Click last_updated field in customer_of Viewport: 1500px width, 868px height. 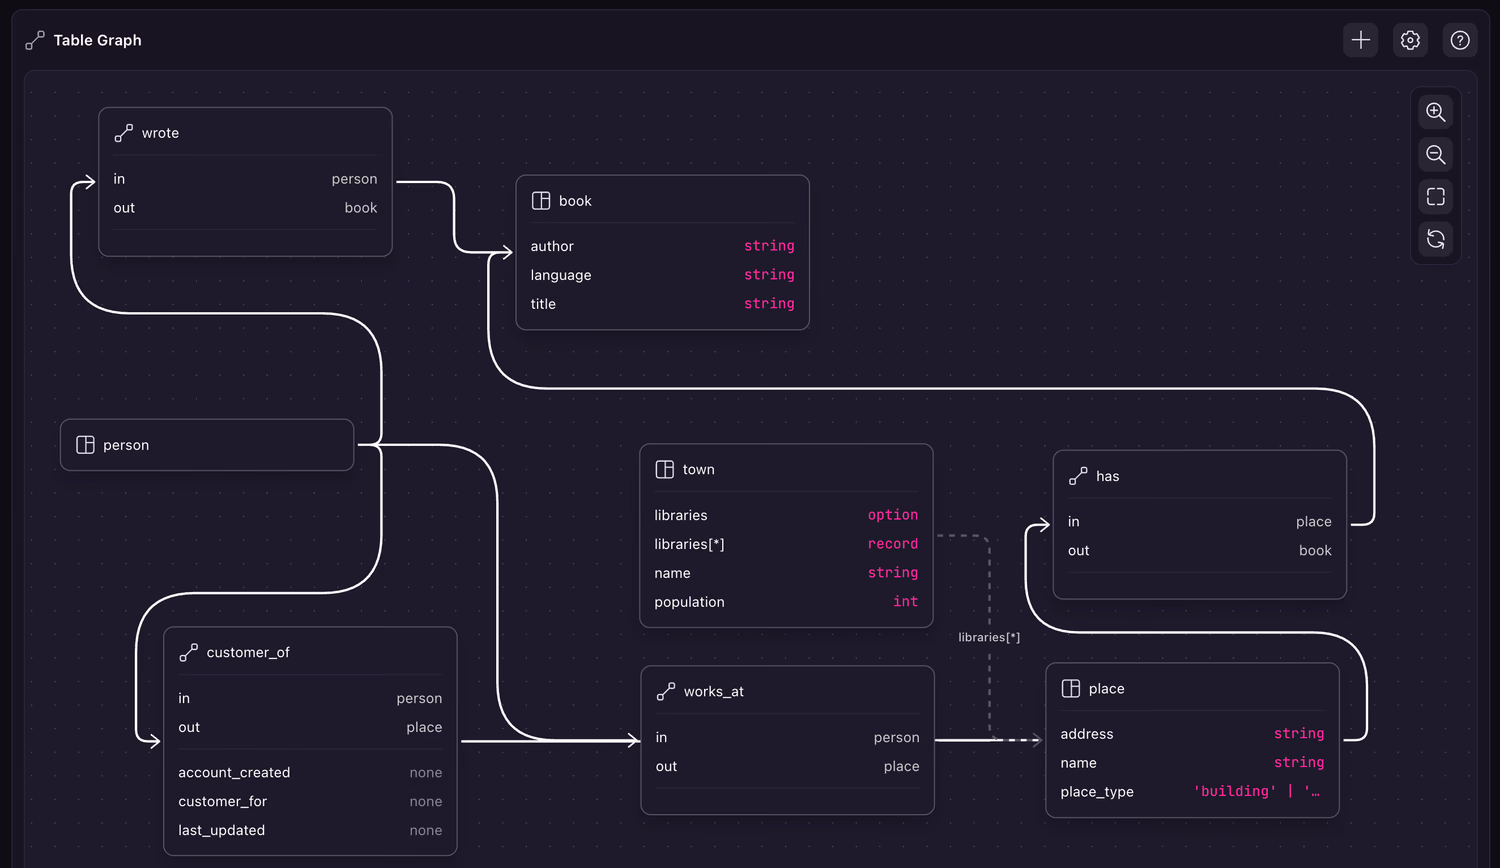310,830
